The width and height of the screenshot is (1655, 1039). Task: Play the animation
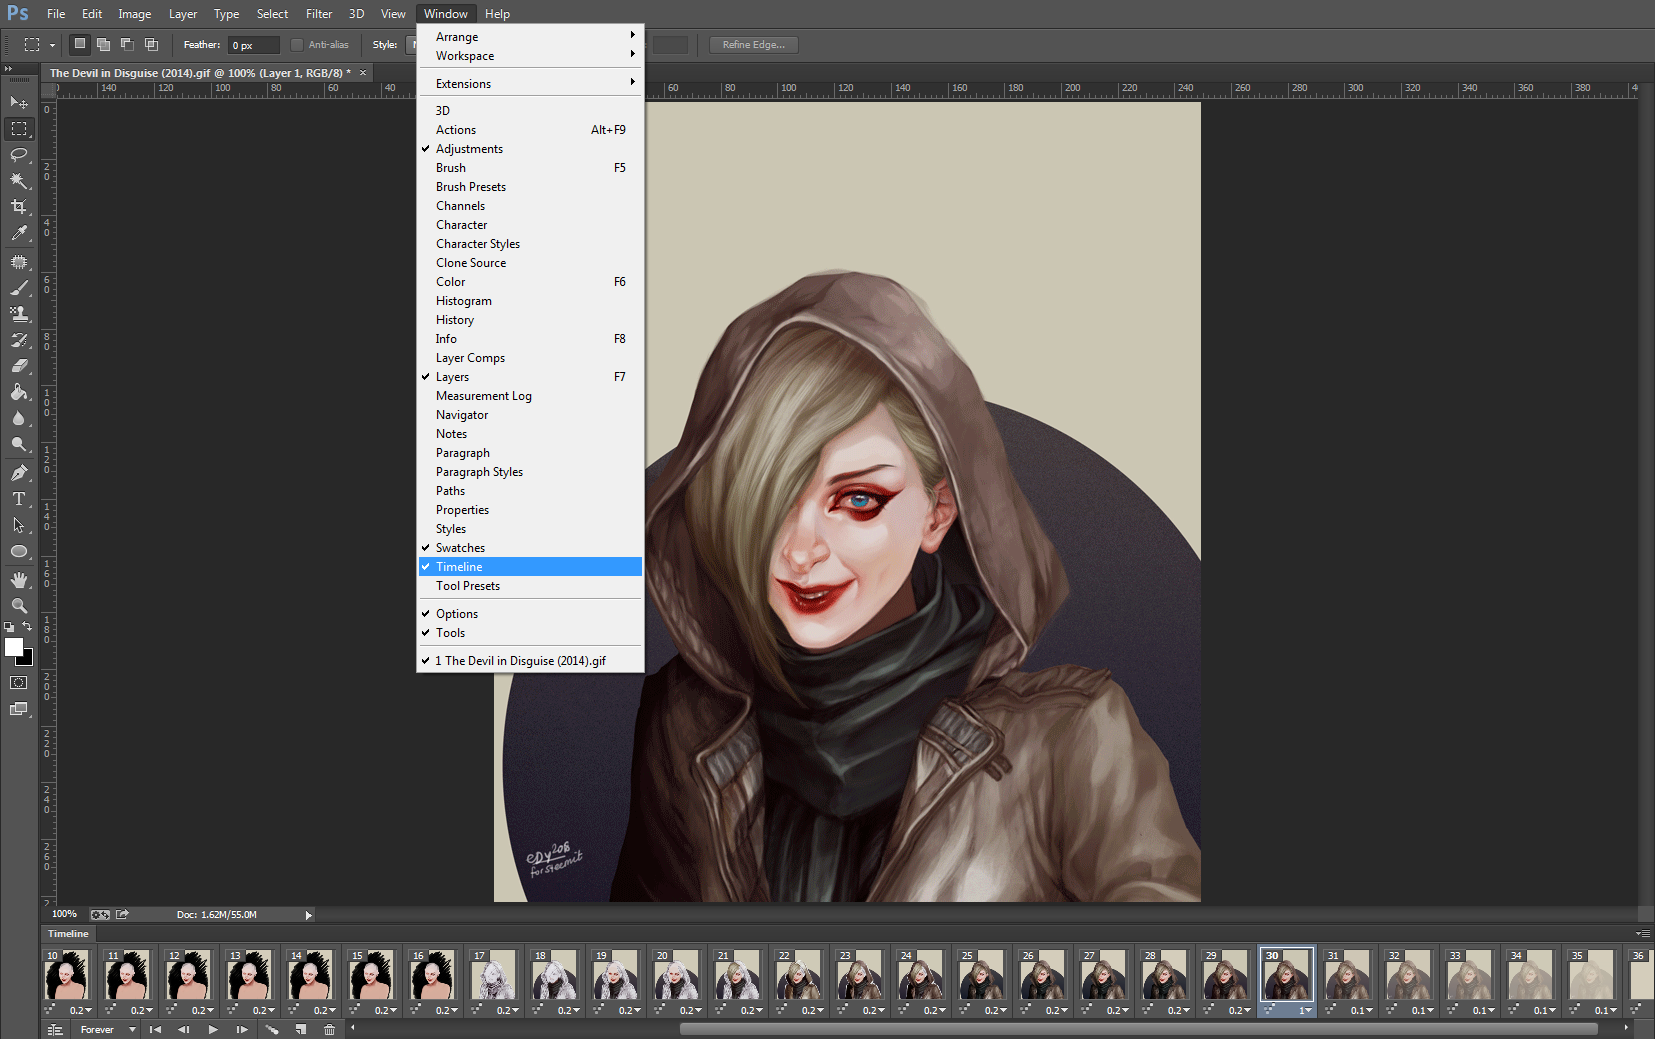pyautogui.click(x=213, y=1029)
